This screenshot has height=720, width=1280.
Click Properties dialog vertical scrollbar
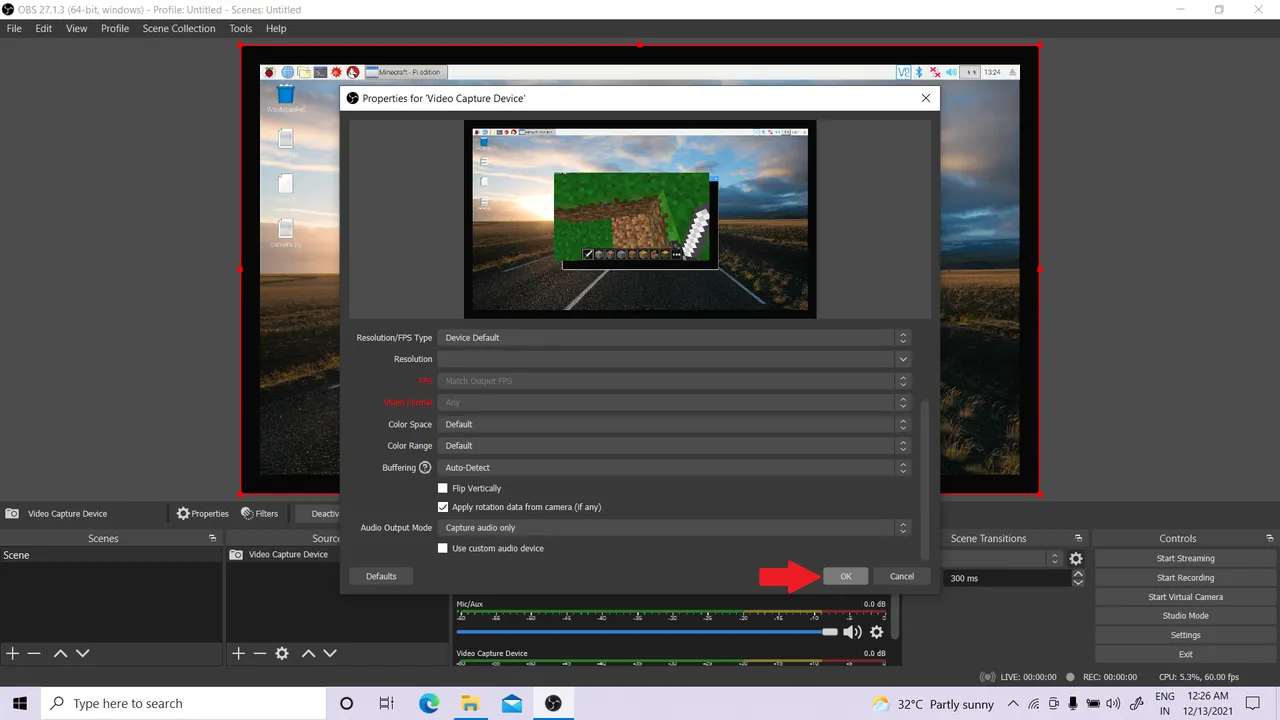pyautogui.click(x=924, y=479)
